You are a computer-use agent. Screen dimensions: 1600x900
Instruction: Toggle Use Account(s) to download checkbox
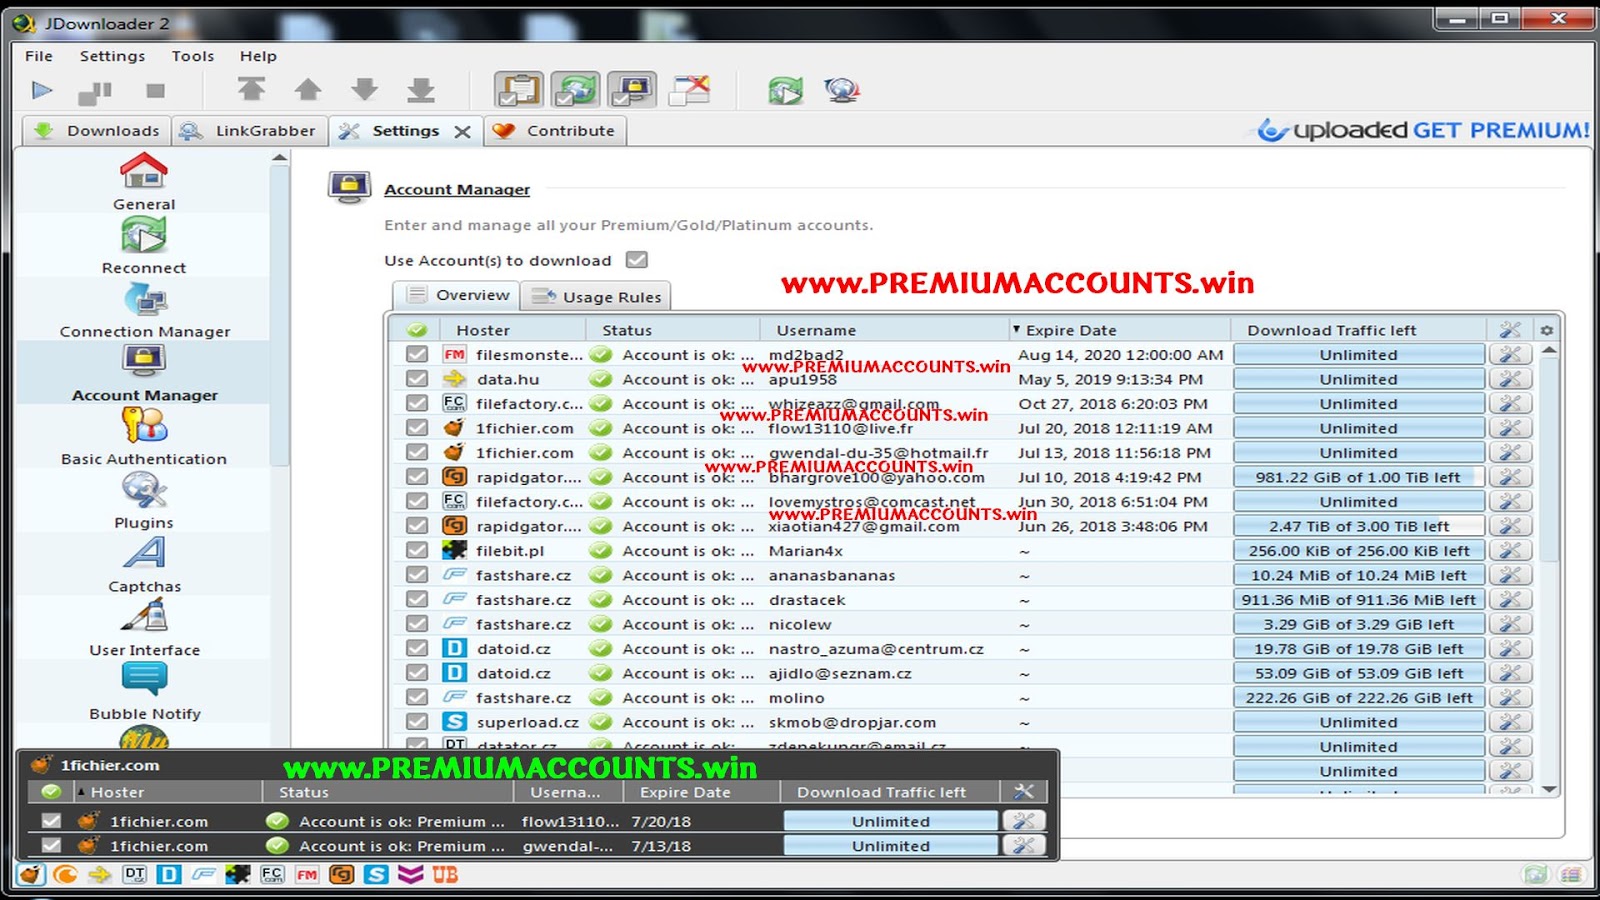(637, 260)
